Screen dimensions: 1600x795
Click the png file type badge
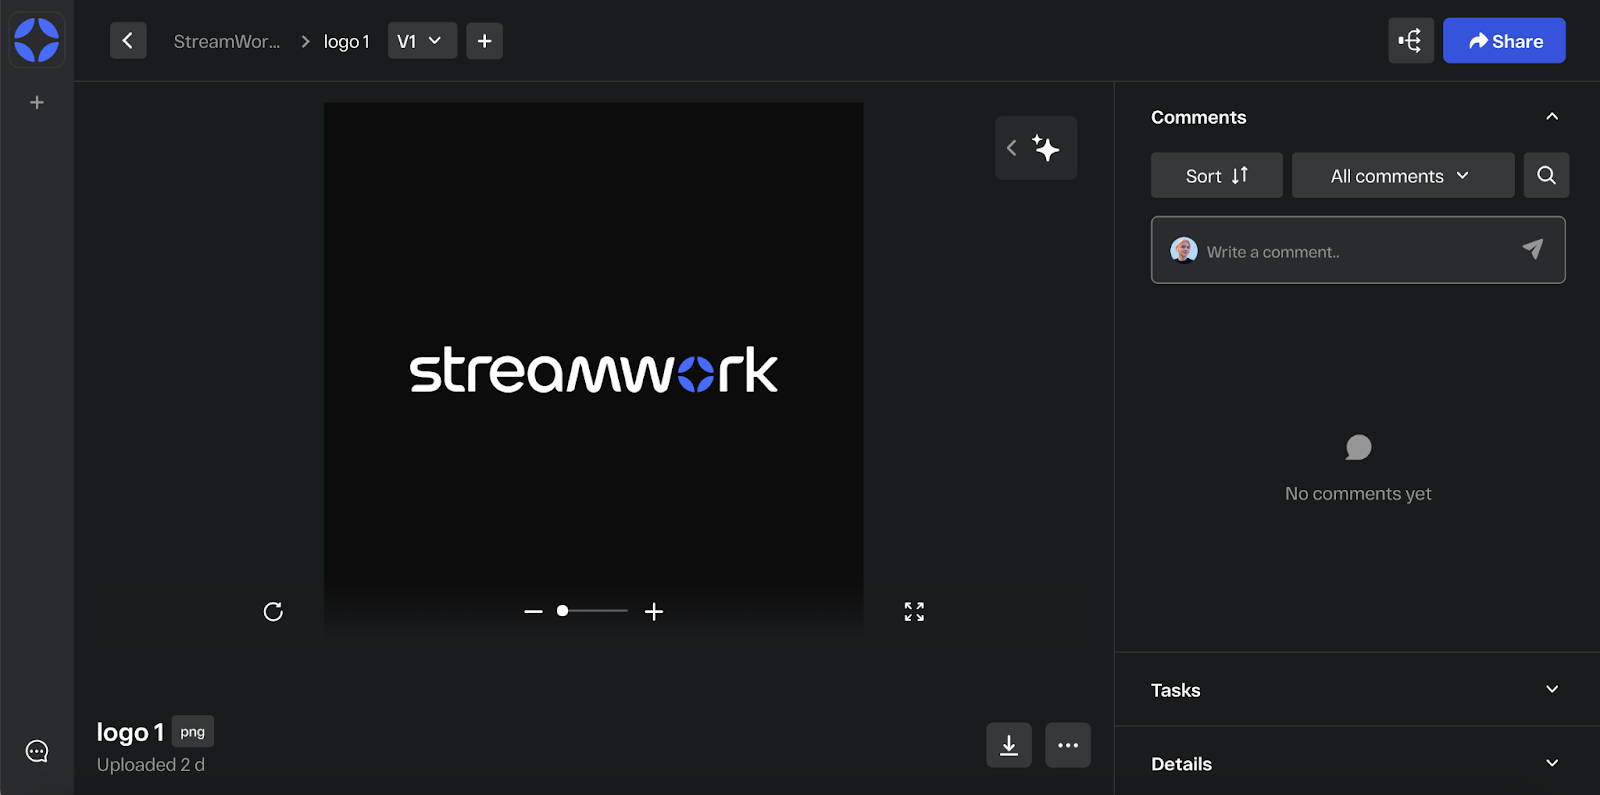pyautogui.click(x=193, y=732)
